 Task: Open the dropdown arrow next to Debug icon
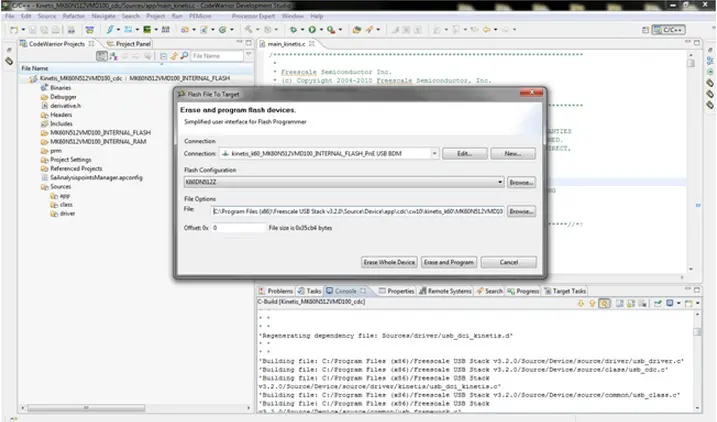[x=302, y=30]
